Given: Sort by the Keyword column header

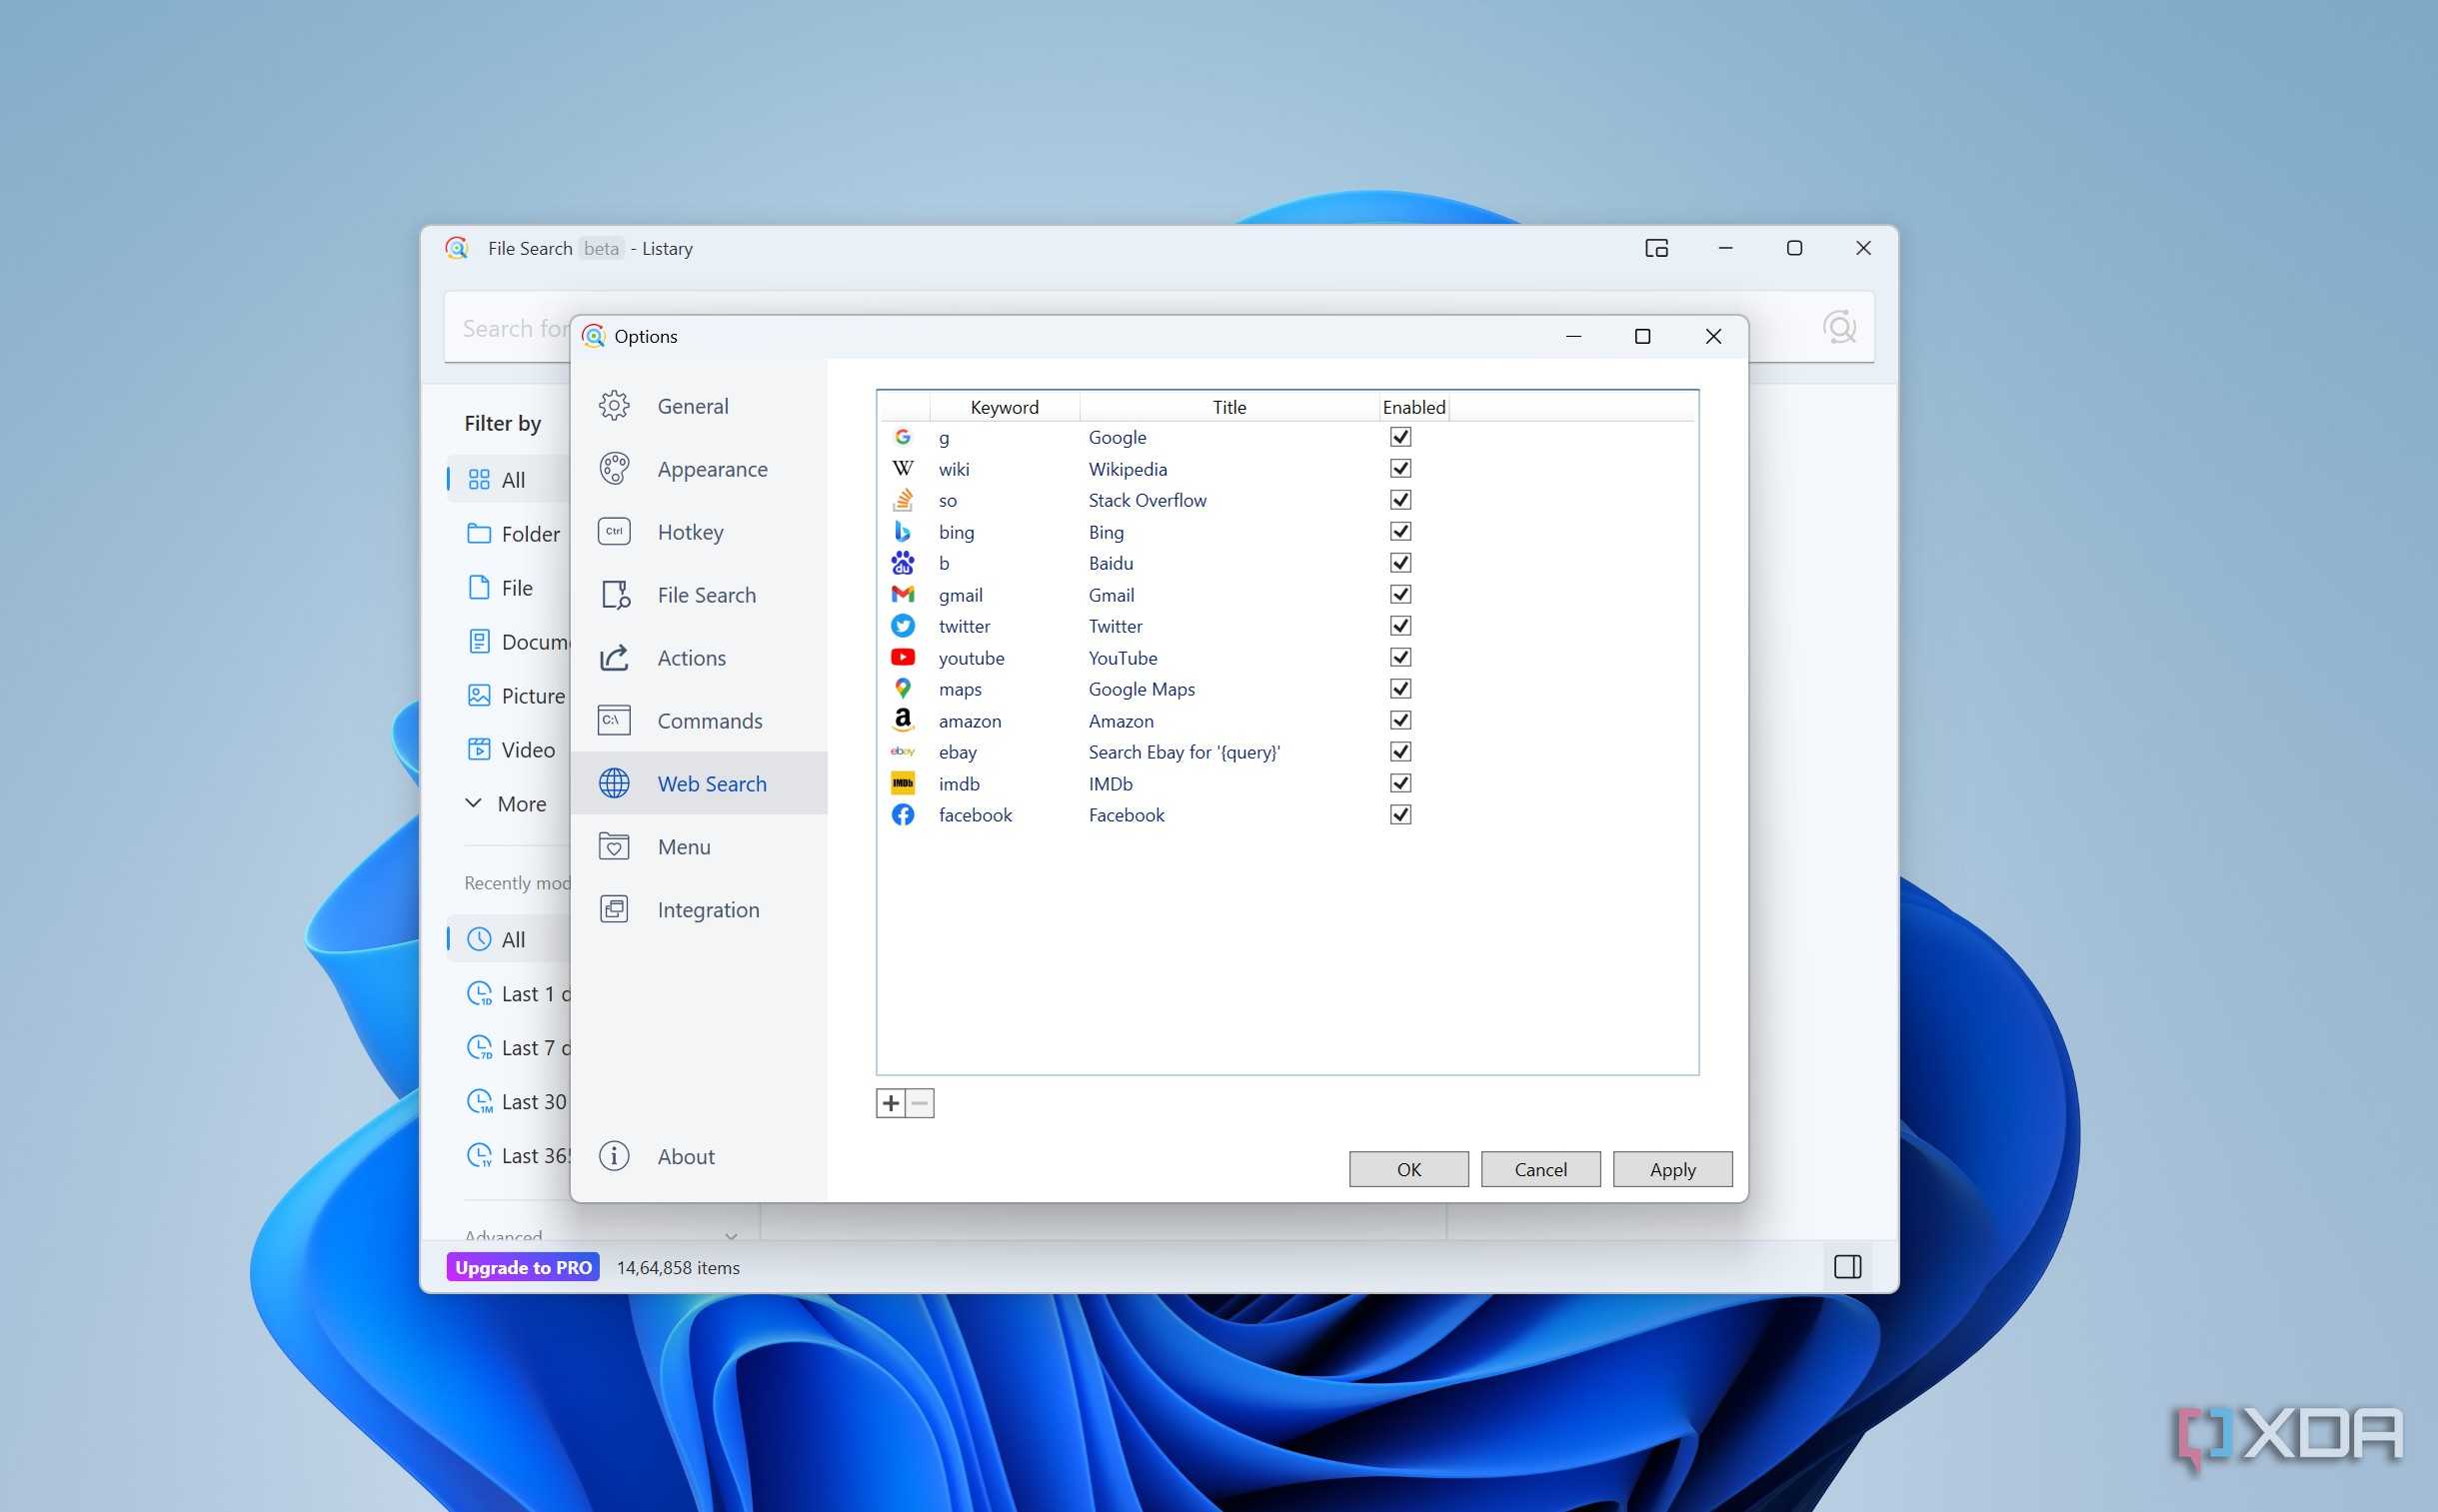Looking at the screenshot, I should click(x=1004, y=407).
